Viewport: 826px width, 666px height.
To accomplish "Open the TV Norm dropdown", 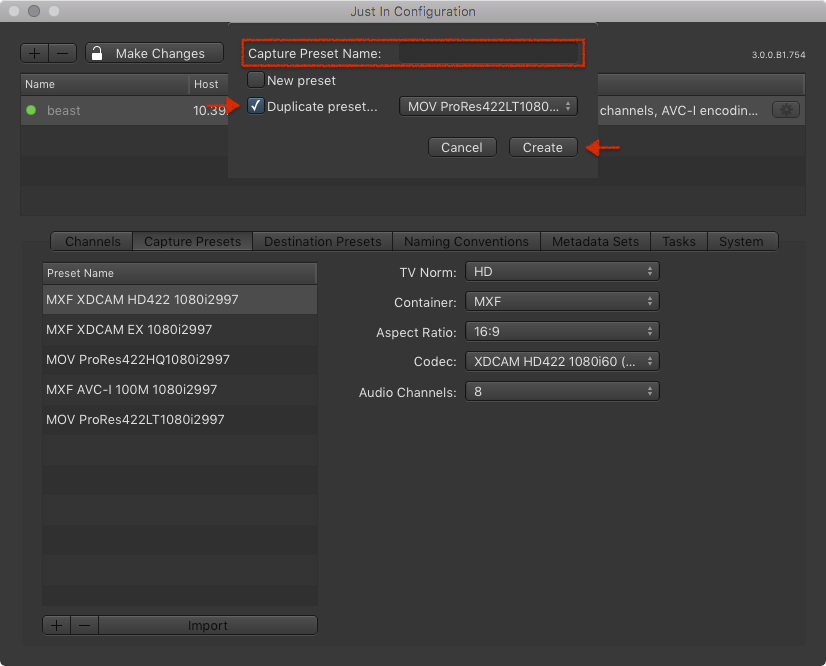I will (x=562, y=271).
